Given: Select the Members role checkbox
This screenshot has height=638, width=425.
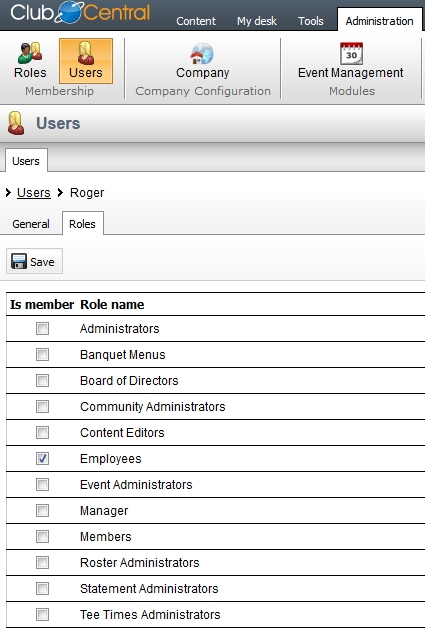Looking at the screenshot, I should click(42, 537).
